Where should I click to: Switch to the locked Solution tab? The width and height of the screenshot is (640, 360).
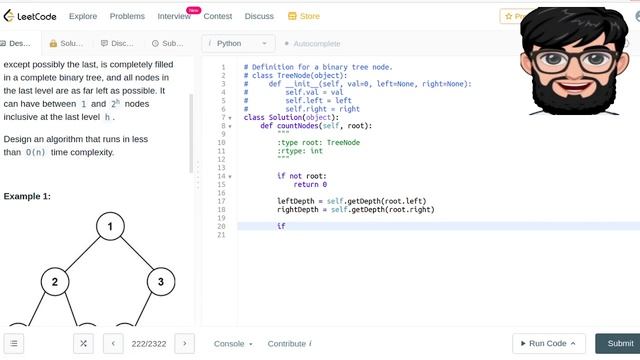pyautogui.click(x=66, y=43)
